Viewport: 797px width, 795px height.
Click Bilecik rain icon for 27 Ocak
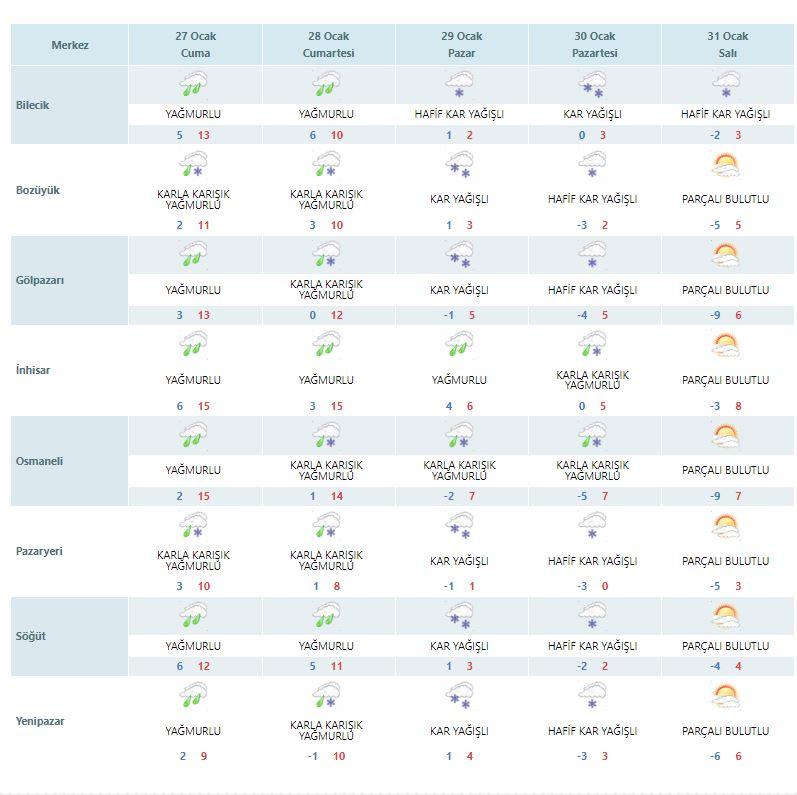[x=193, y=84]
